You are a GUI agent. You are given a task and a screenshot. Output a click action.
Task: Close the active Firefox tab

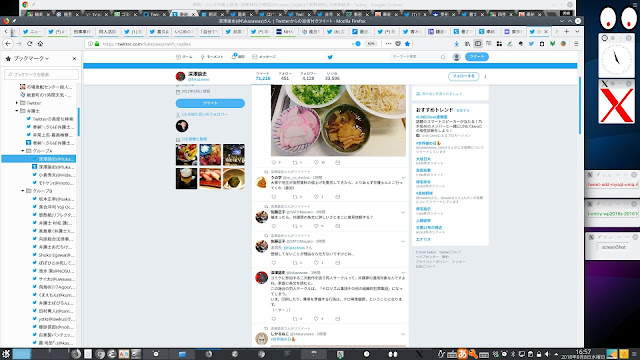[546, 31]
